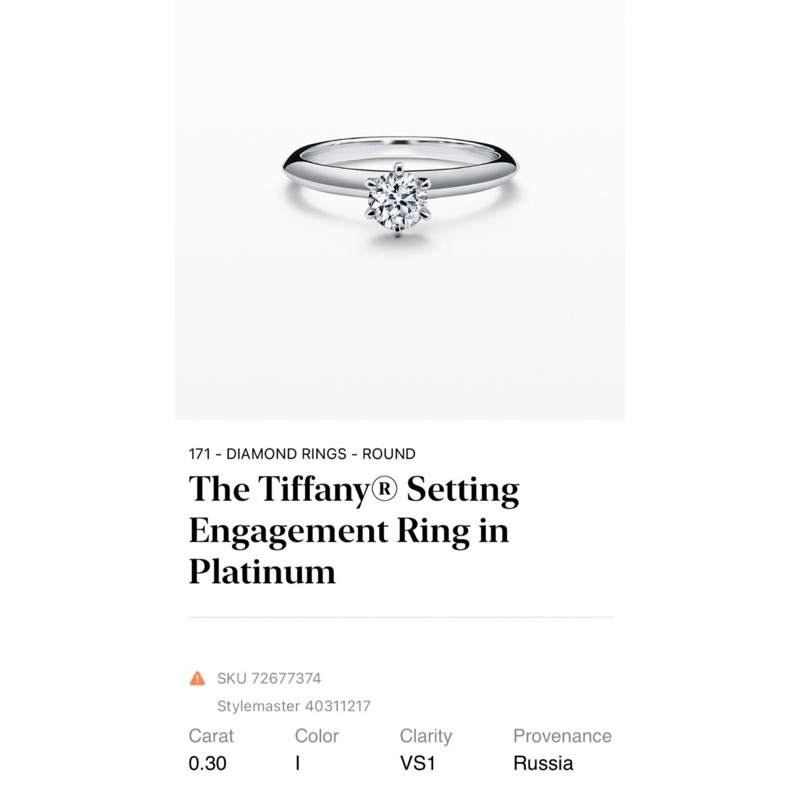This screenshot has width=800, height=800.
Task: Open the 171 - Diamond Rings - Round category
Action: pyautogui.click(x=302, y=454)
